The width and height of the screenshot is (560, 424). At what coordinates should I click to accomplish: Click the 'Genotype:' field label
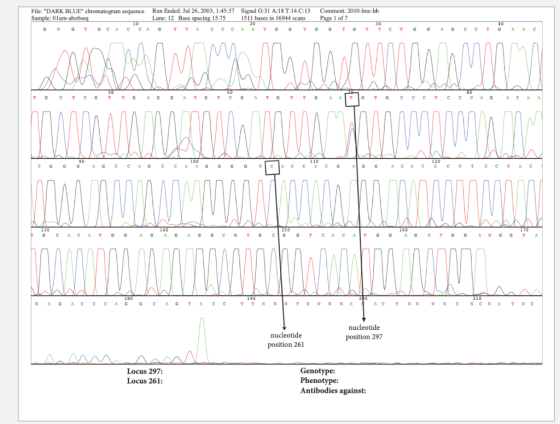[318, 371]
